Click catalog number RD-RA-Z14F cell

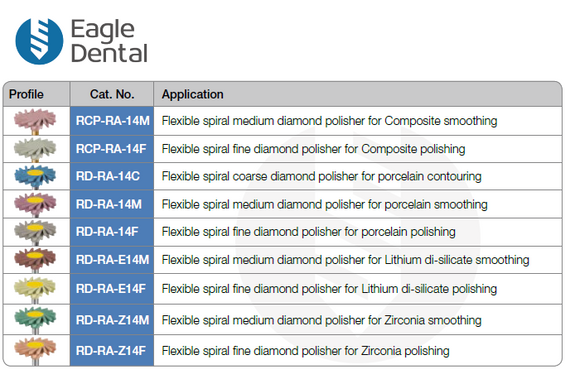pos(112,351)
